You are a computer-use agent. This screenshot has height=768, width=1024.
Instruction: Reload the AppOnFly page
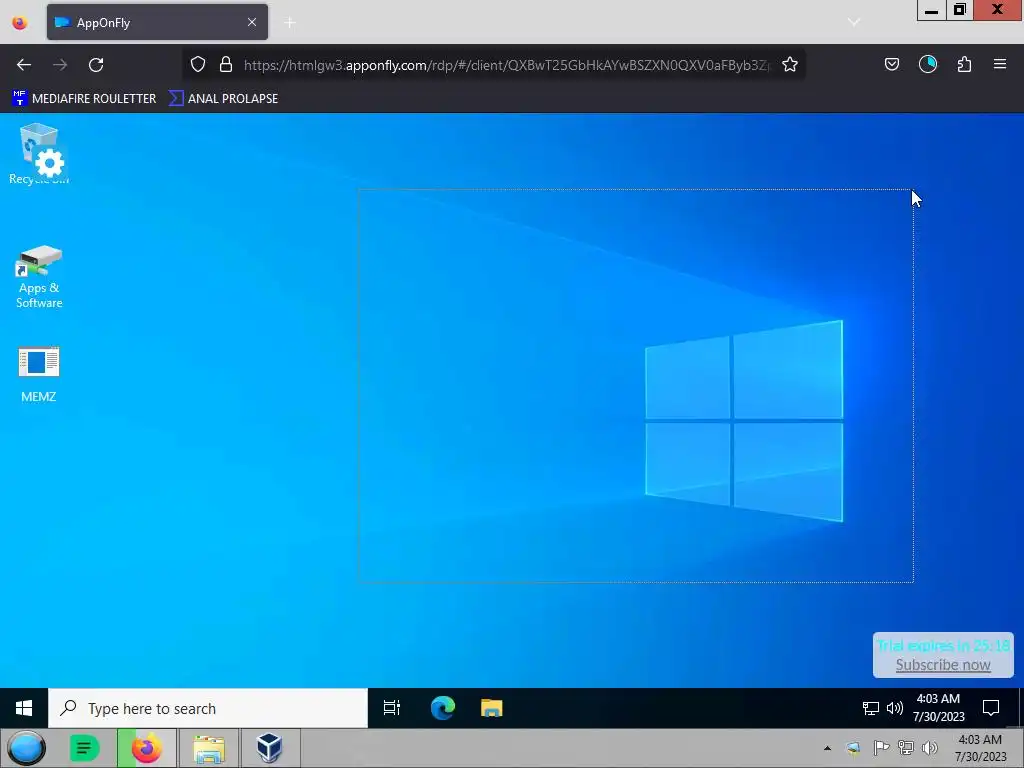point(96,65)
